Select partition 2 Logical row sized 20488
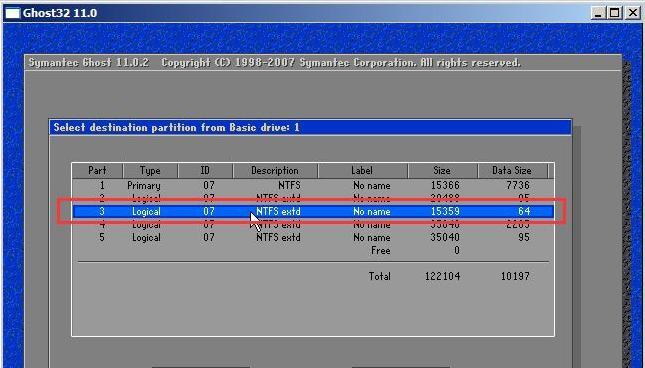 pyautogui.click(x=313, y=198)
